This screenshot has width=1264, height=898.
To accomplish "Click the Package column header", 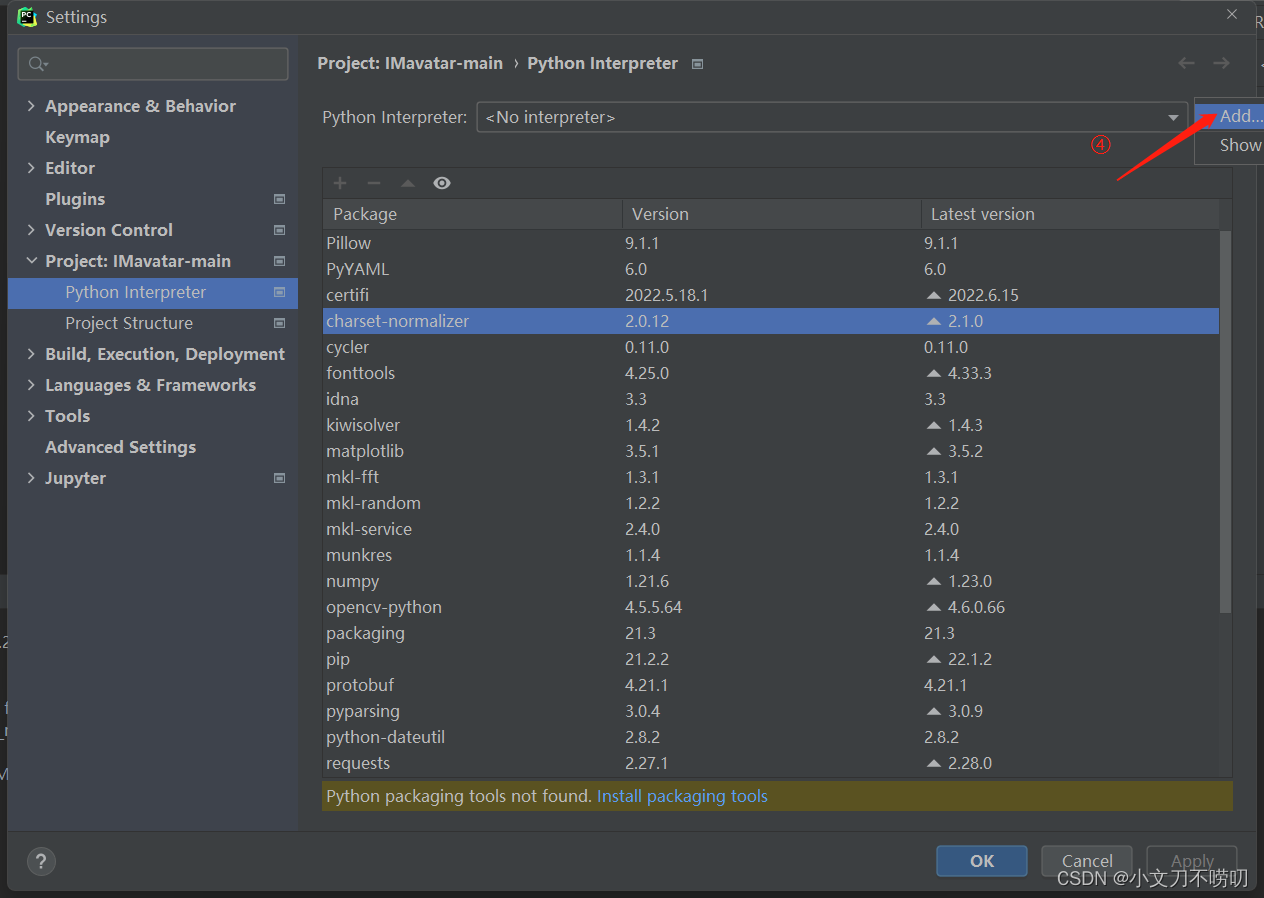I will point(472,214).
